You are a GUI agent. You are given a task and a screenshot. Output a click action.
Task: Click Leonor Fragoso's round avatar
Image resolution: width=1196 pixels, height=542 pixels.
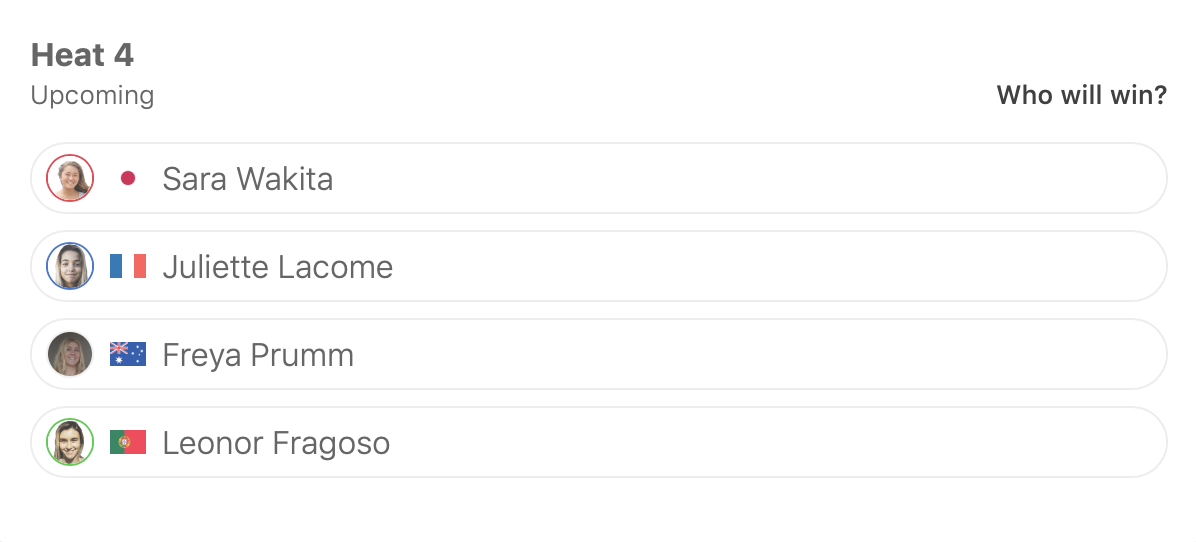click(x=70, y=443)
